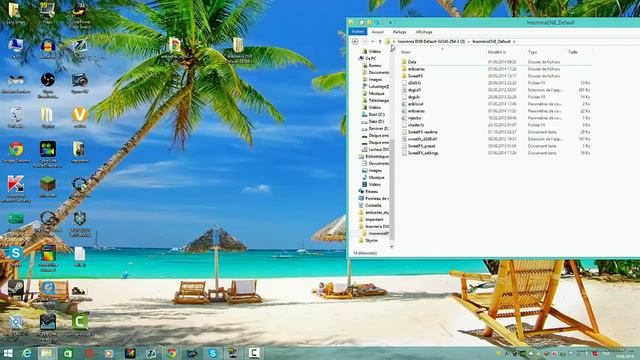This screenshot has width=640, height=360.
Task: Open File Explorer in the taskbar
Action: pyautogui.click(x=47, y=353)
